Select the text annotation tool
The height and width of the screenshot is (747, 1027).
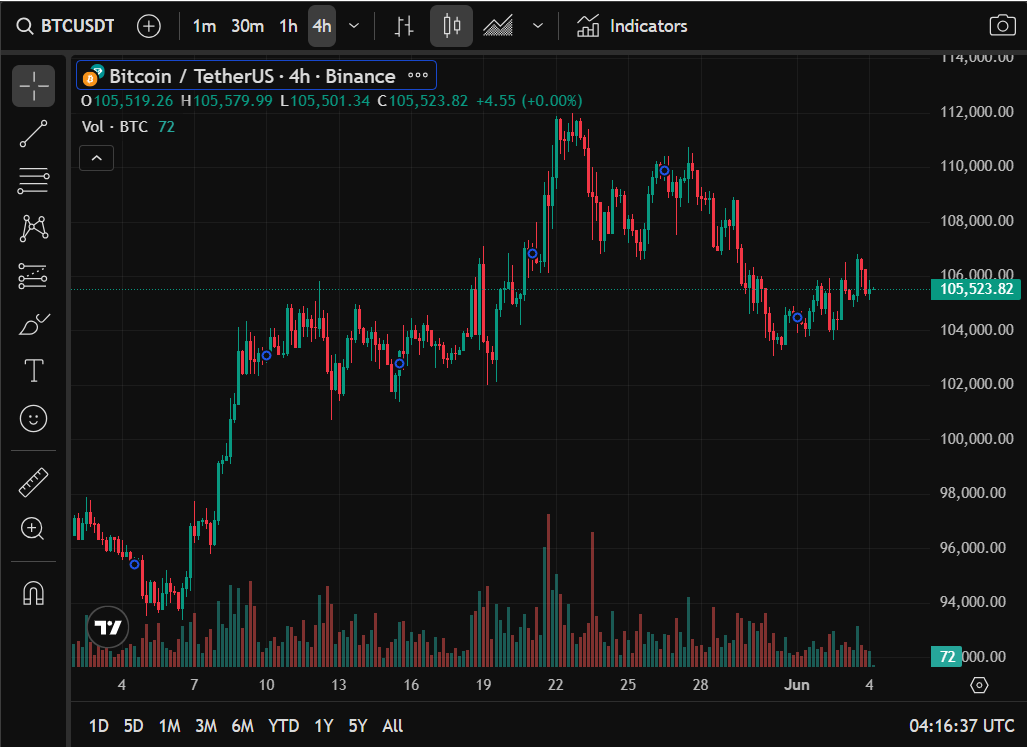coord(33,371)
